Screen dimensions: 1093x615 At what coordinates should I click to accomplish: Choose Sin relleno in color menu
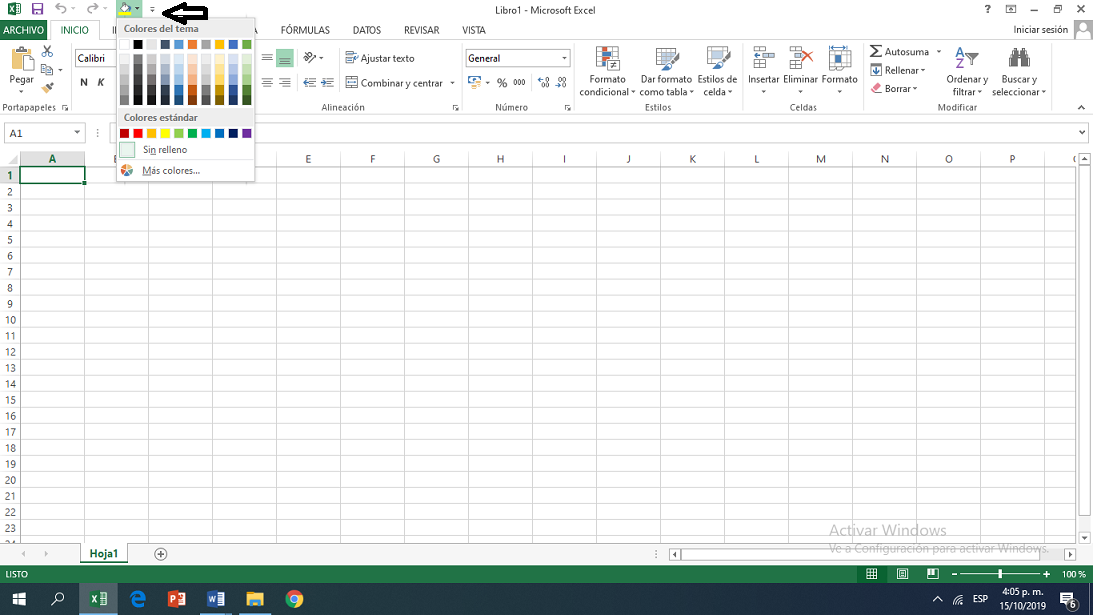[x=185, y=150]
